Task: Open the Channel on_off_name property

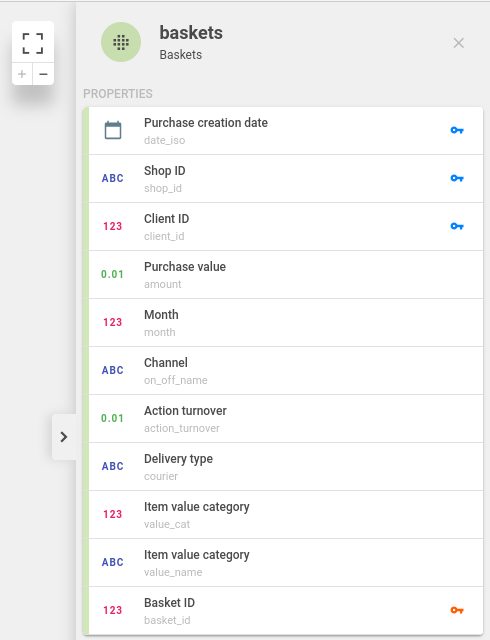Action: point(285,371)
